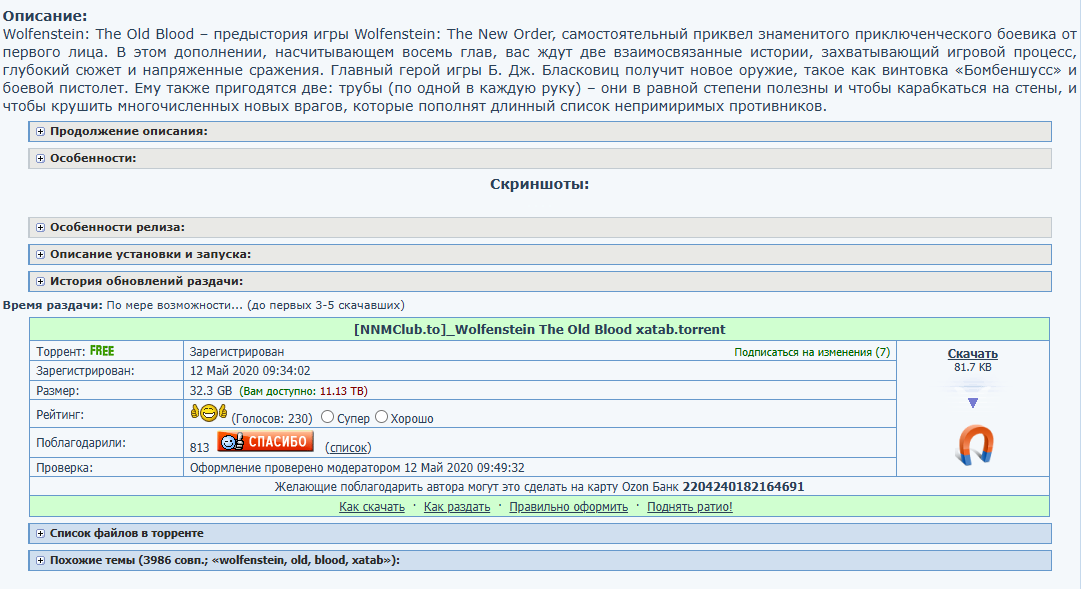Click the Скриншоты heading
The image size is (1085, 589).
(540, 184)
